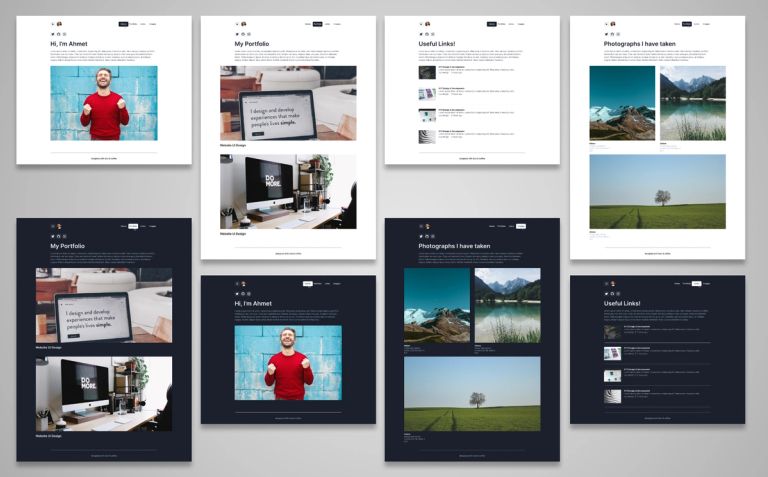The image size is (768, 477).
Task: Open DO MORE iMac image on dark Portfolio page
Action: pos(104,394)
